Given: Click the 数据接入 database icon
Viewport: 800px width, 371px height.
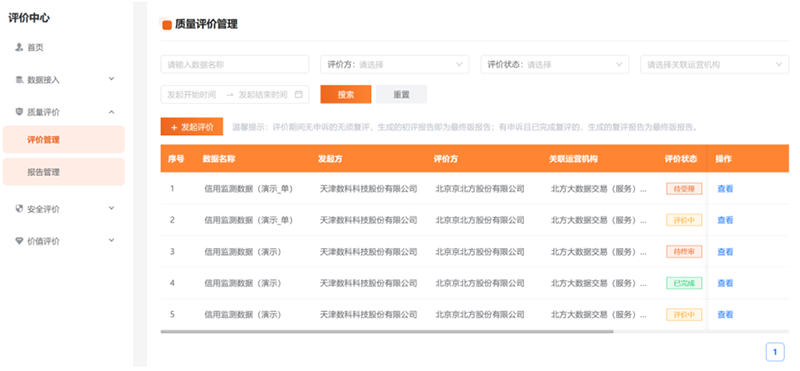Looking at the screenshot, I should point(19,80).
